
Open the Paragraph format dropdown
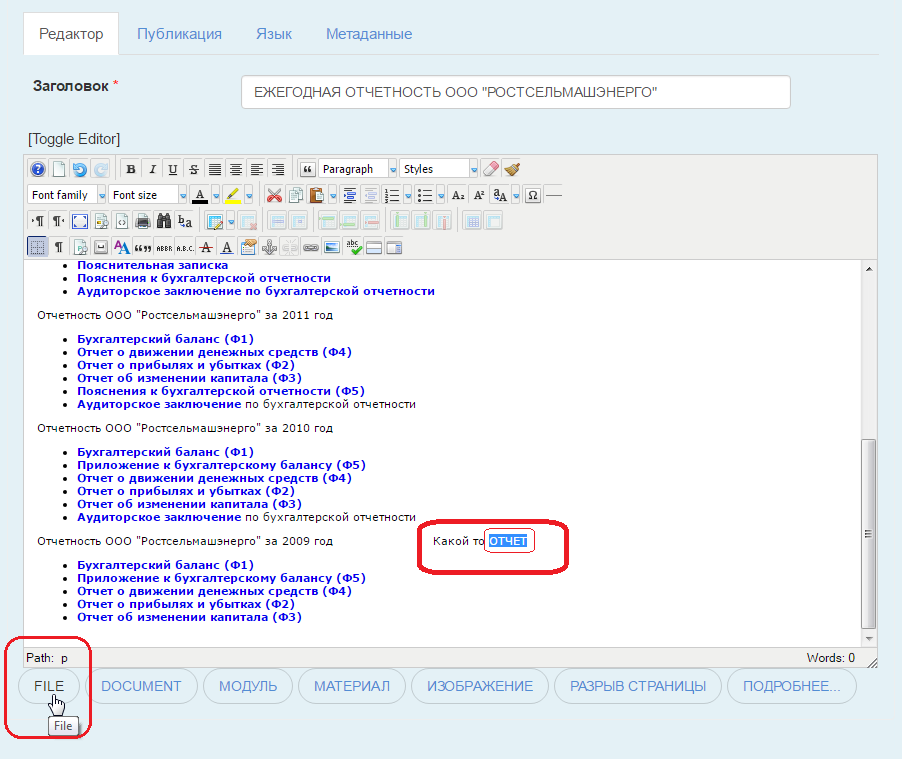pyautogui.click(x=358, y=169)
